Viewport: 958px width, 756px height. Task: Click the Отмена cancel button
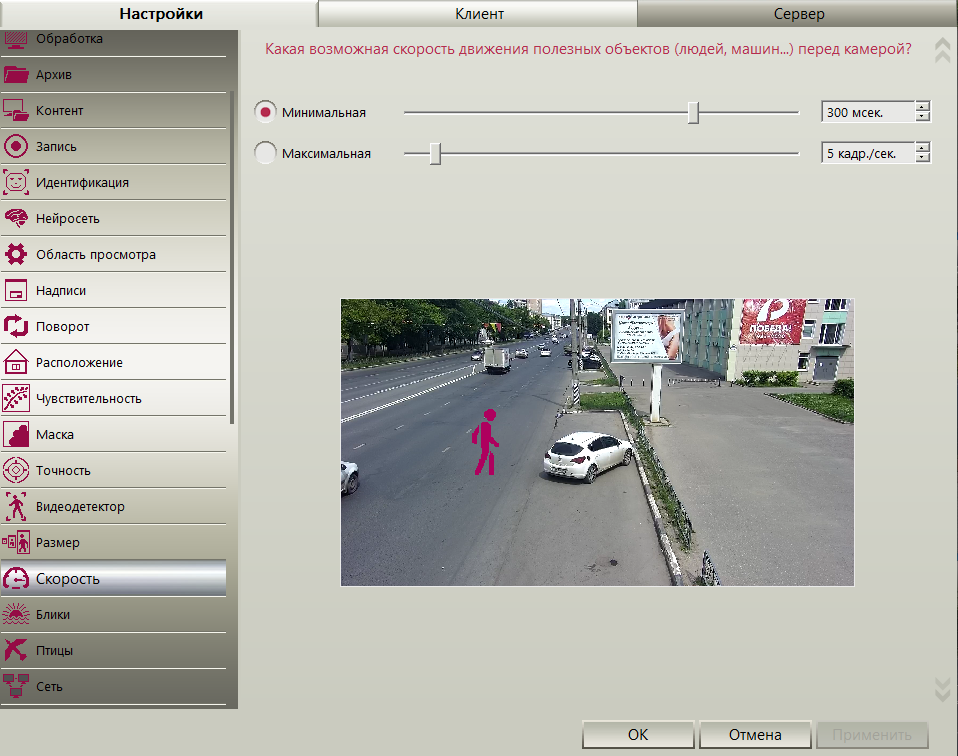click(755, 735)
